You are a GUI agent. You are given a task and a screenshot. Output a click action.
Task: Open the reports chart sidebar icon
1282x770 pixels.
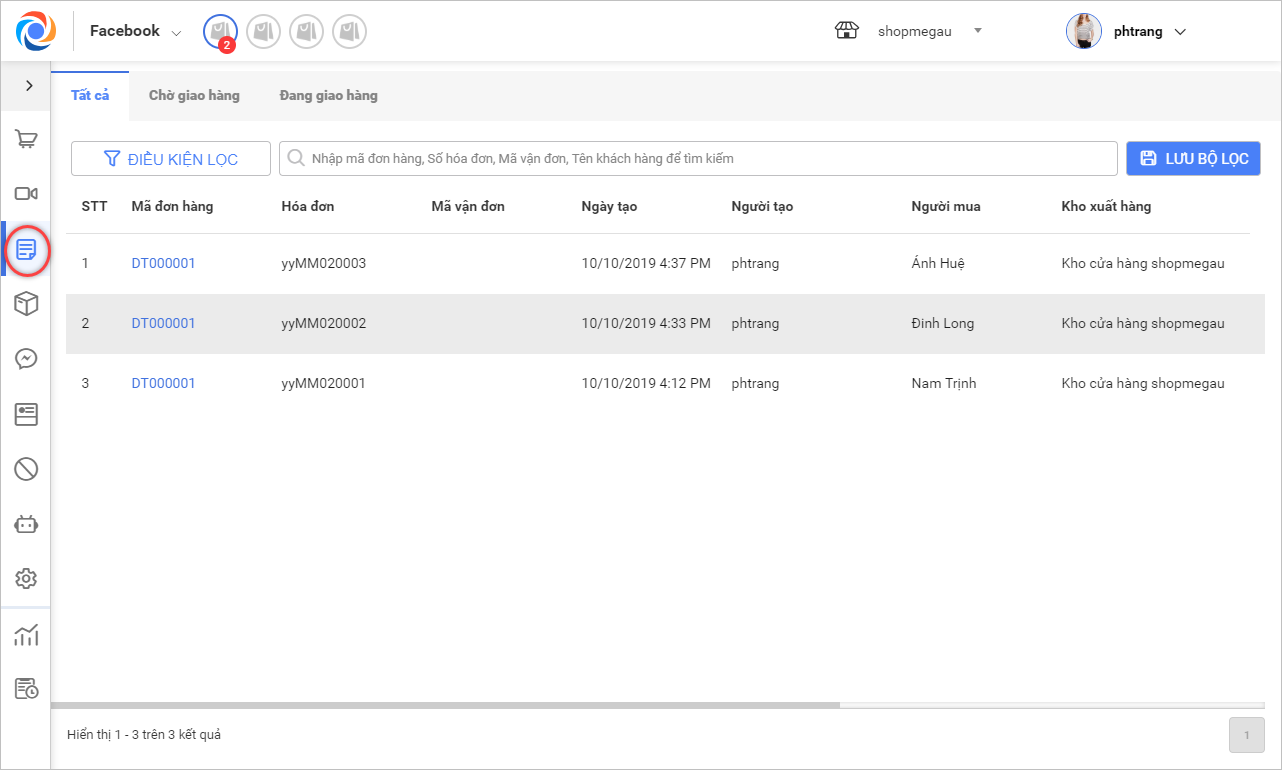click(26, 634)
